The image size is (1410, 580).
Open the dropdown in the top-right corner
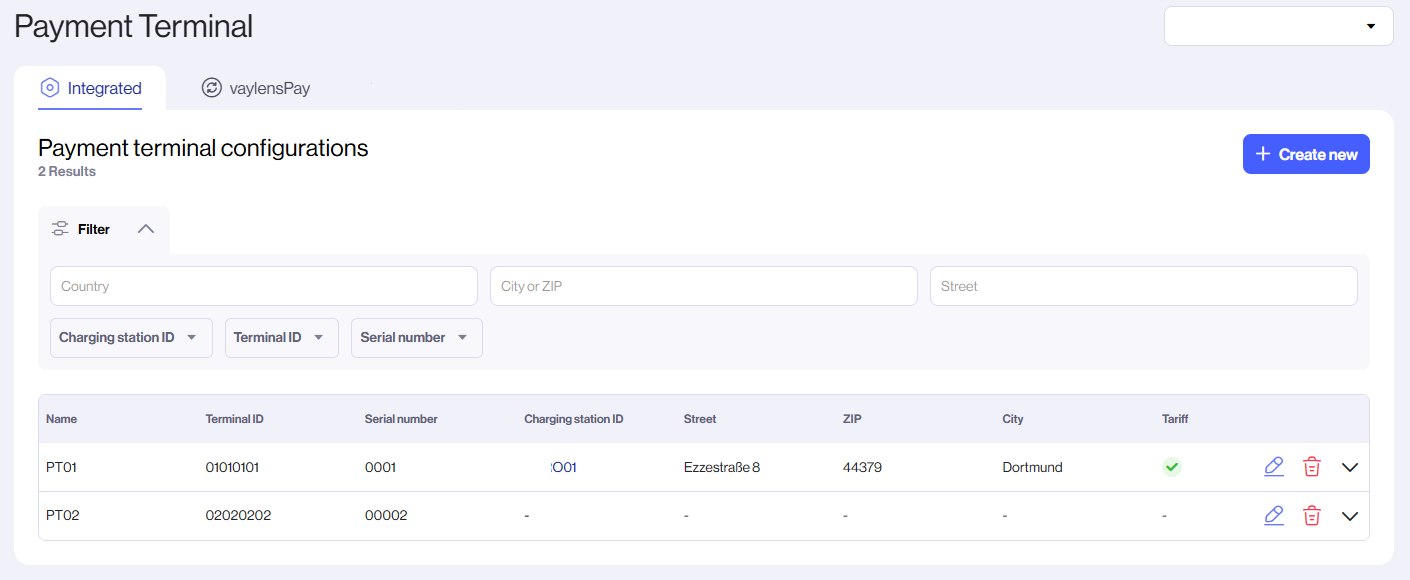tap(1371, 26)
